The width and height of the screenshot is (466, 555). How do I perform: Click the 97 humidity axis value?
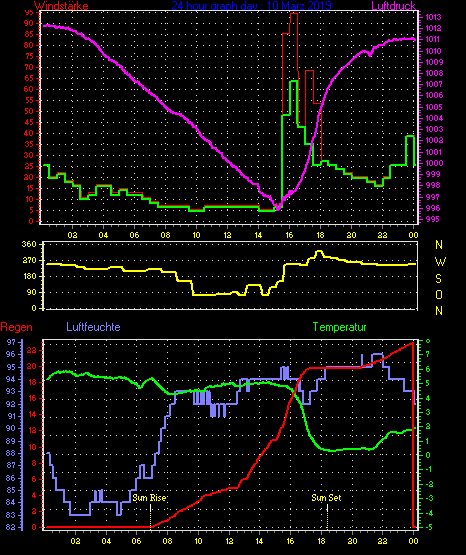click(x=11, y=342)
